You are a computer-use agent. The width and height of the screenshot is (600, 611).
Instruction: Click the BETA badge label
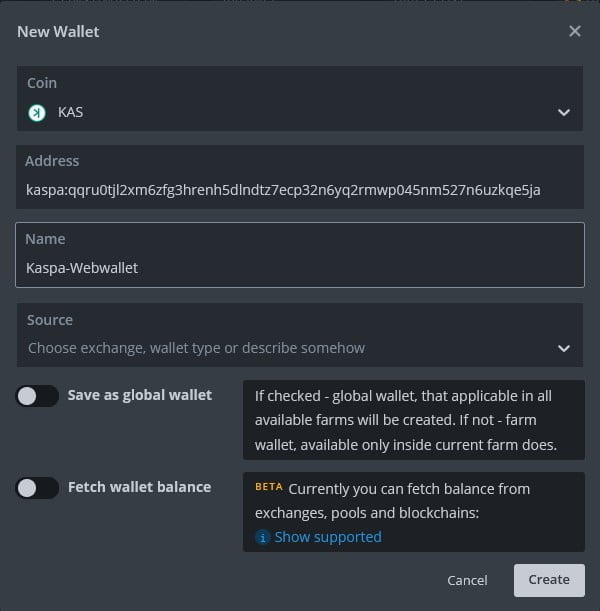[268, 488]
